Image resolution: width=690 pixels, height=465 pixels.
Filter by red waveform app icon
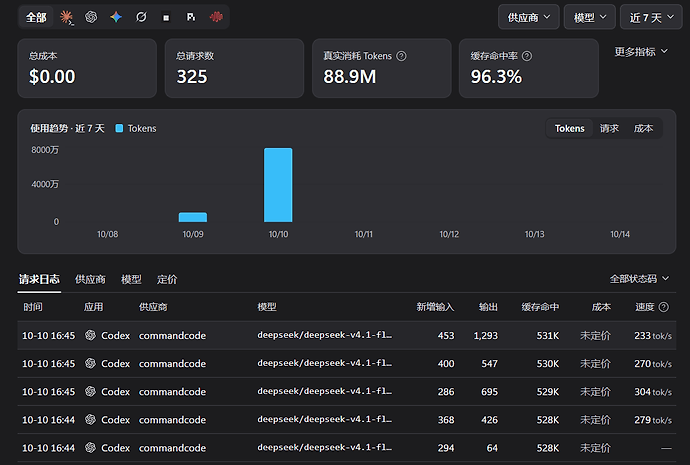216,17
